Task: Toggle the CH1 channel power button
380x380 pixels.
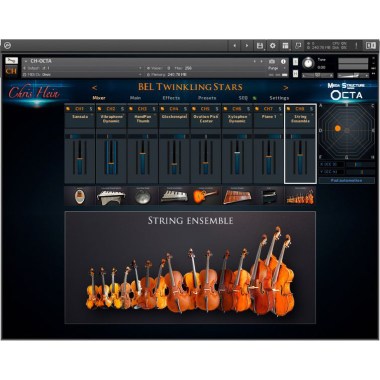Action: [68, 109]
